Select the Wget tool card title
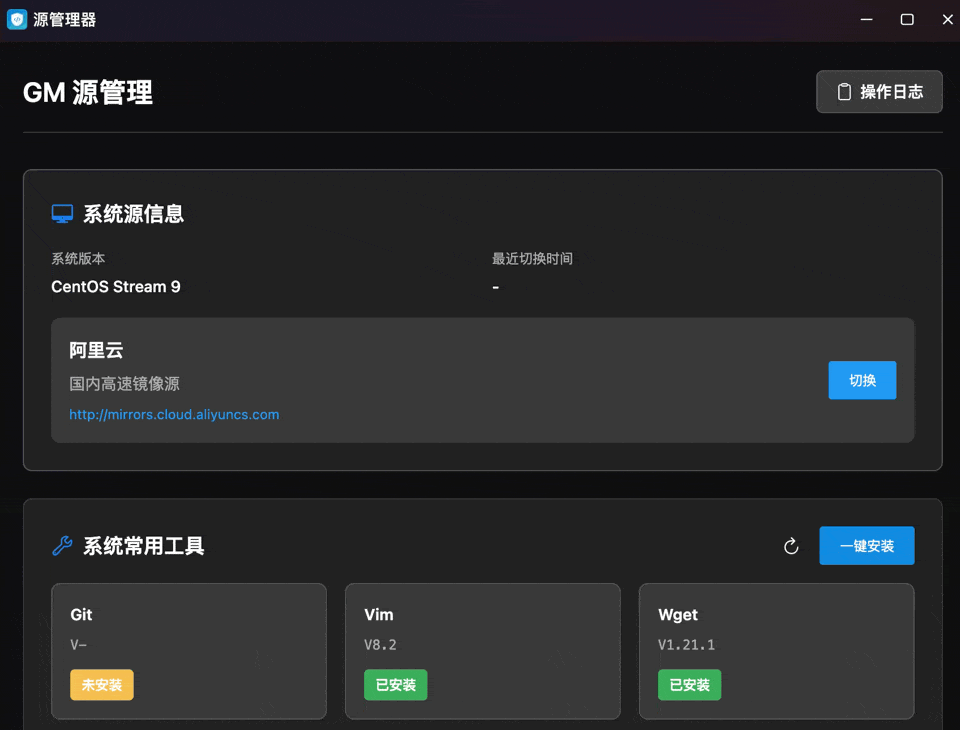 pos(678,615)
